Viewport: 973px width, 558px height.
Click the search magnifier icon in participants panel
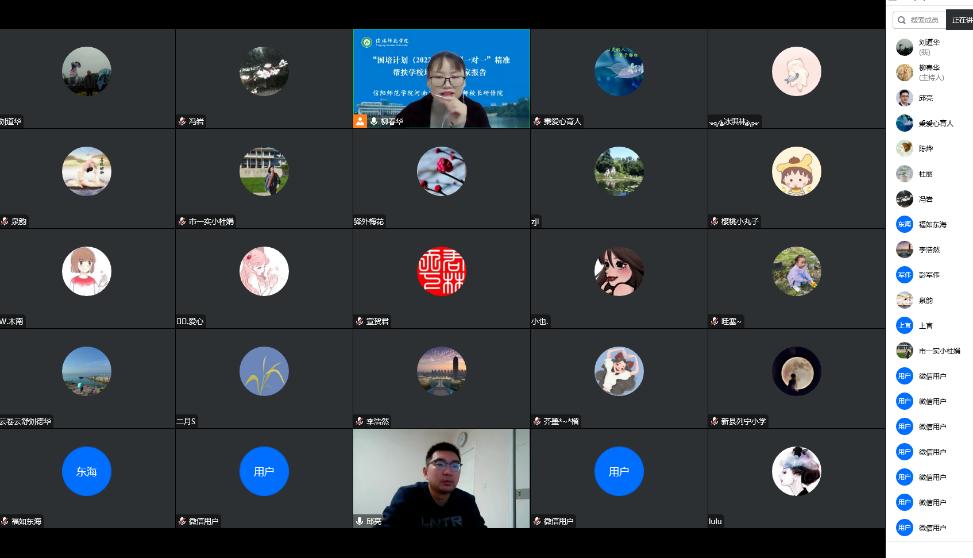(x=901, y=20)
